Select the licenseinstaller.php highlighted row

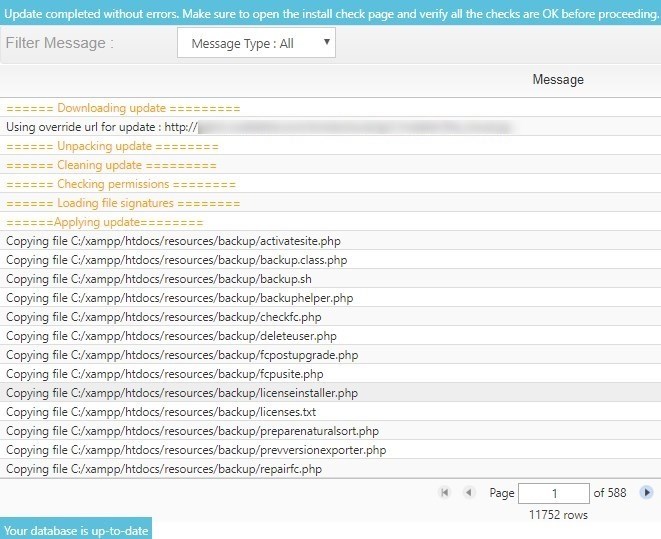point(181,393)
